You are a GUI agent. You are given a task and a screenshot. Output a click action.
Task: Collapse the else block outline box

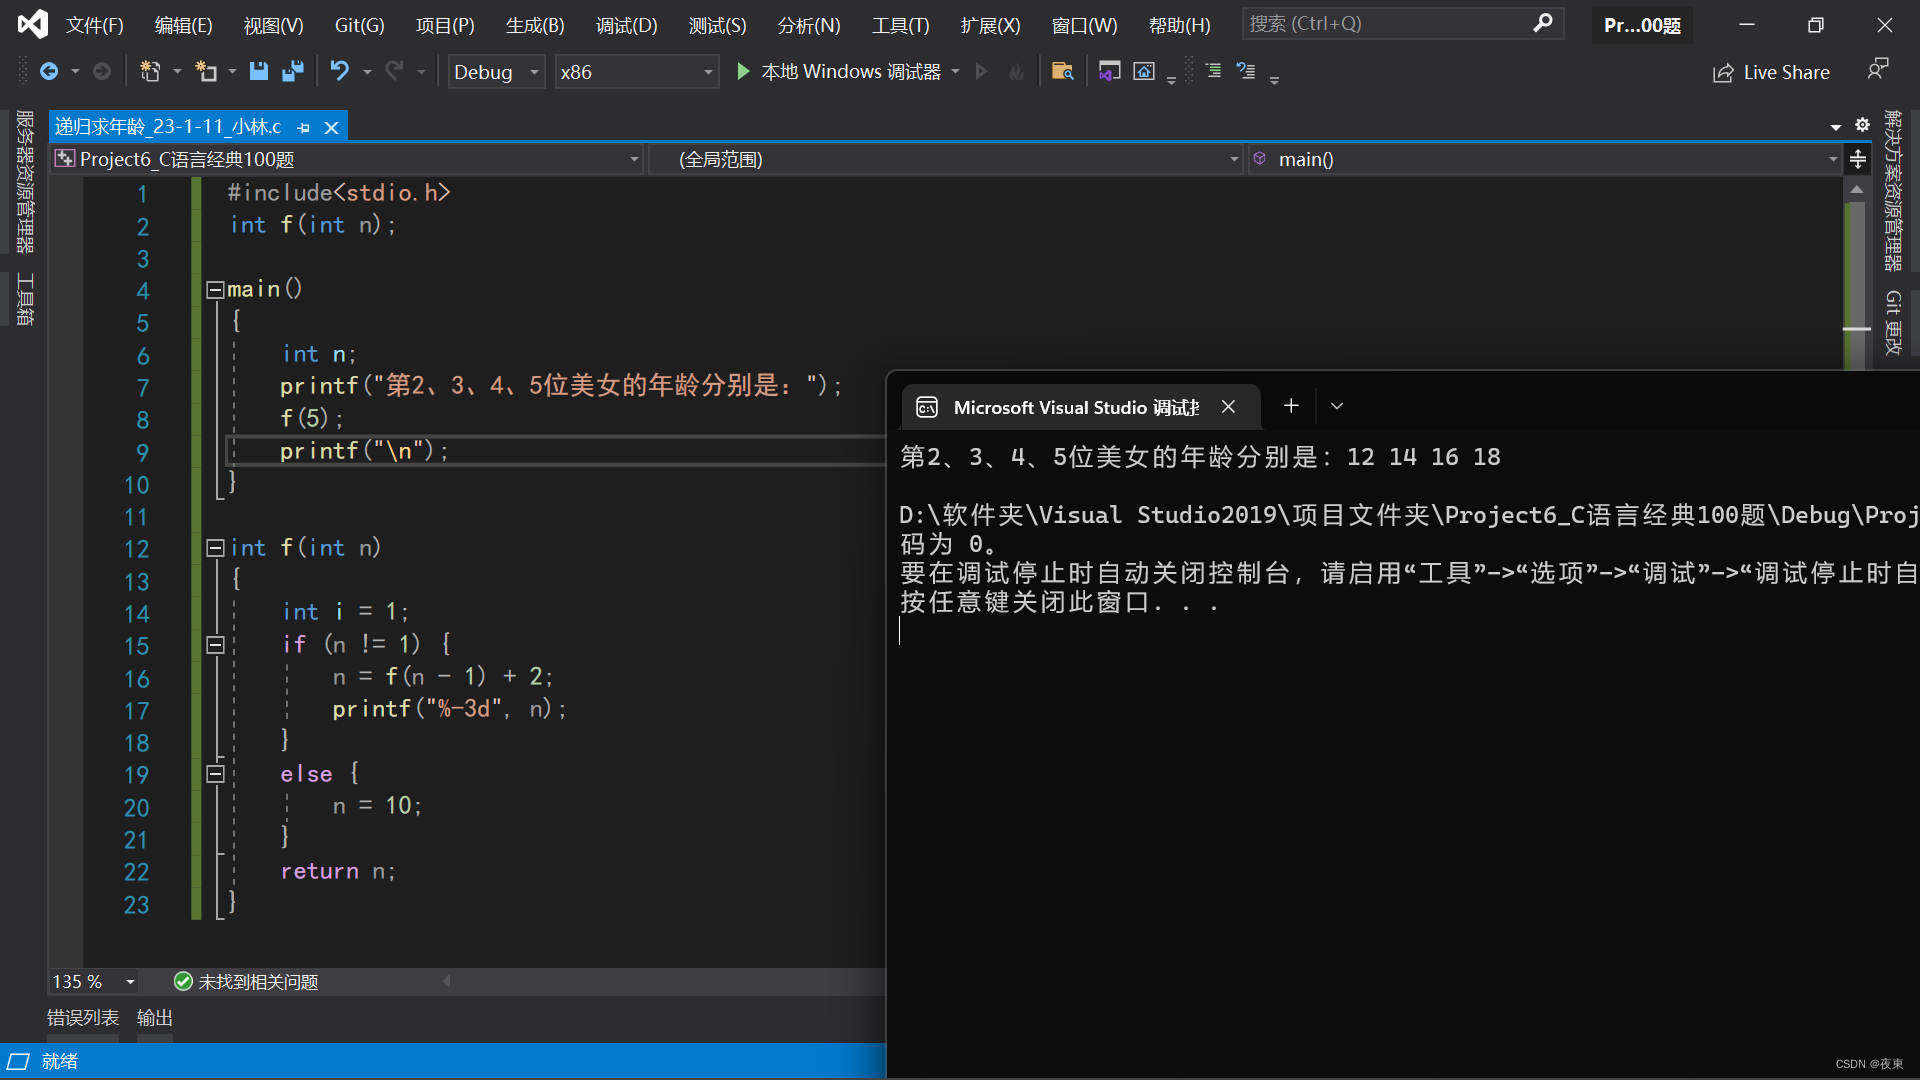pos(214,774)
